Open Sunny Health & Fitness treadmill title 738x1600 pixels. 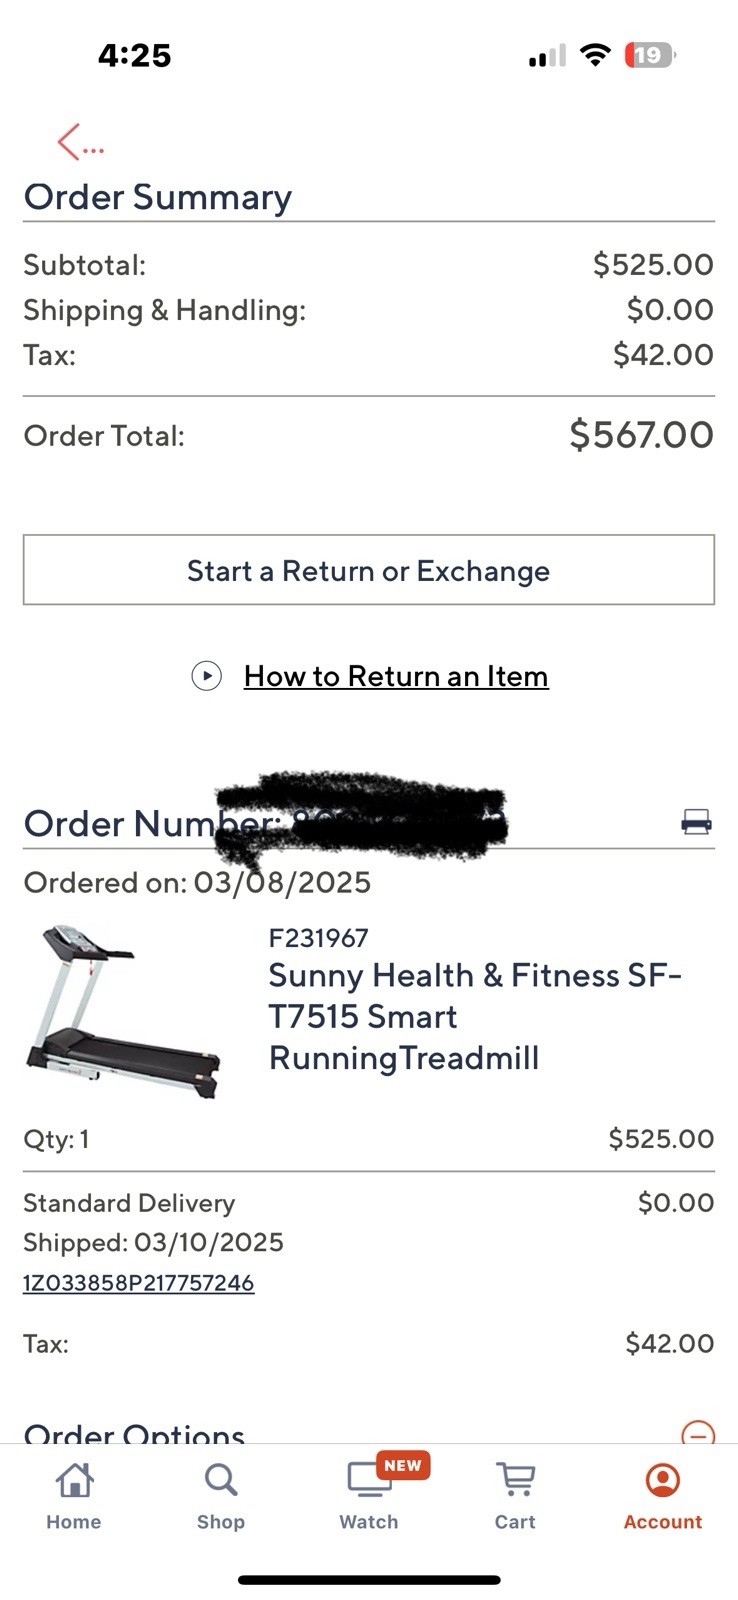[x=475, y=1016]
